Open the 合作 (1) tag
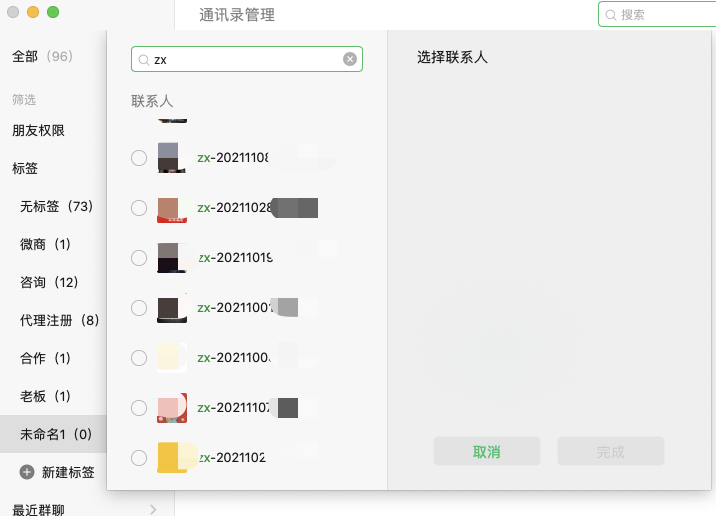Screen dimensions: 716x516 [45, 358]
